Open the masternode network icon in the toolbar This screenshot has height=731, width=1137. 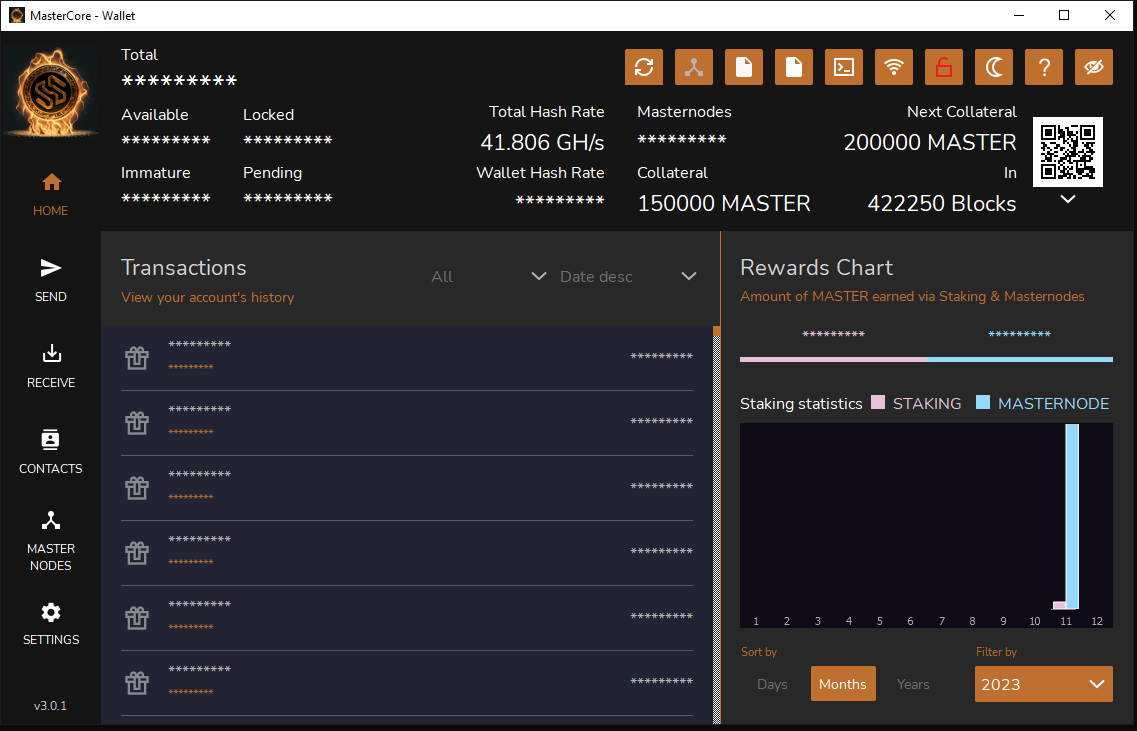coord(693,67)
